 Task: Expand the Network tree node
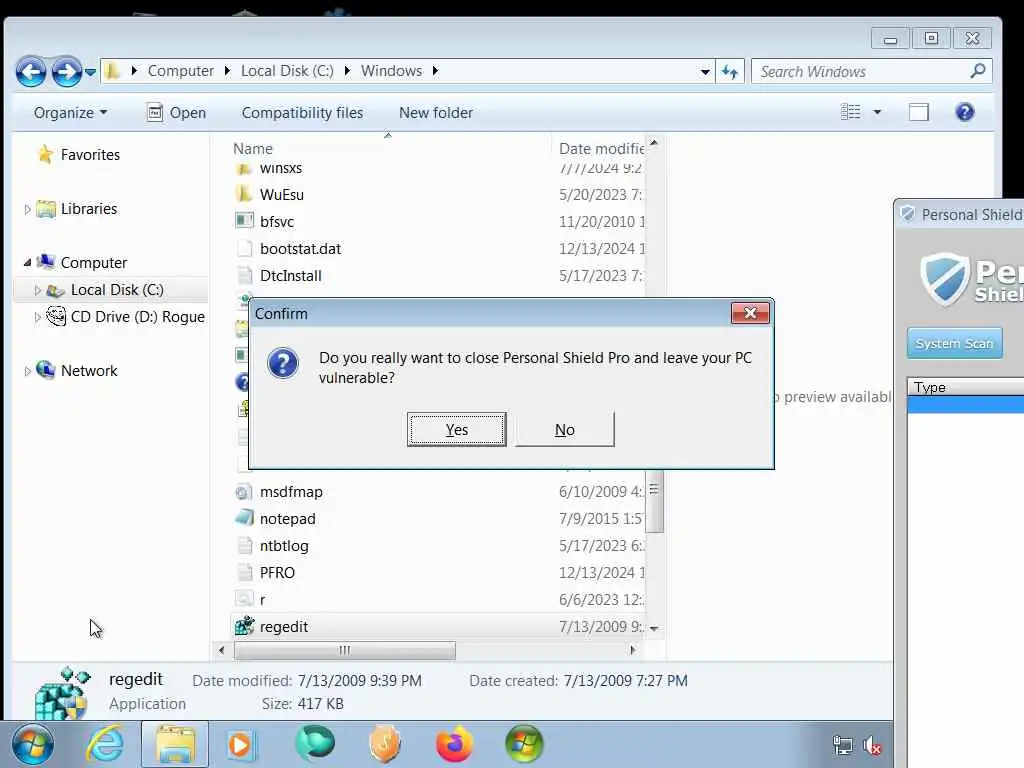tap(27, 371)
